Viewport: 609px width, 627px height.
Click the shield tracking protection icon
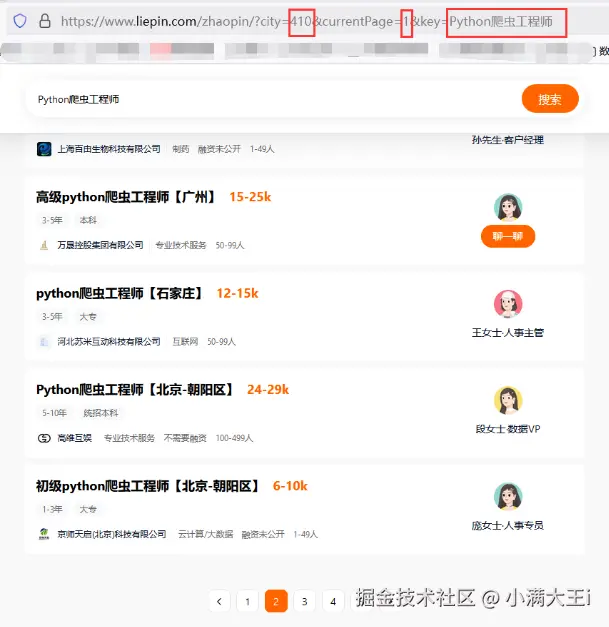pyautogui.click(x=20, y=21)
